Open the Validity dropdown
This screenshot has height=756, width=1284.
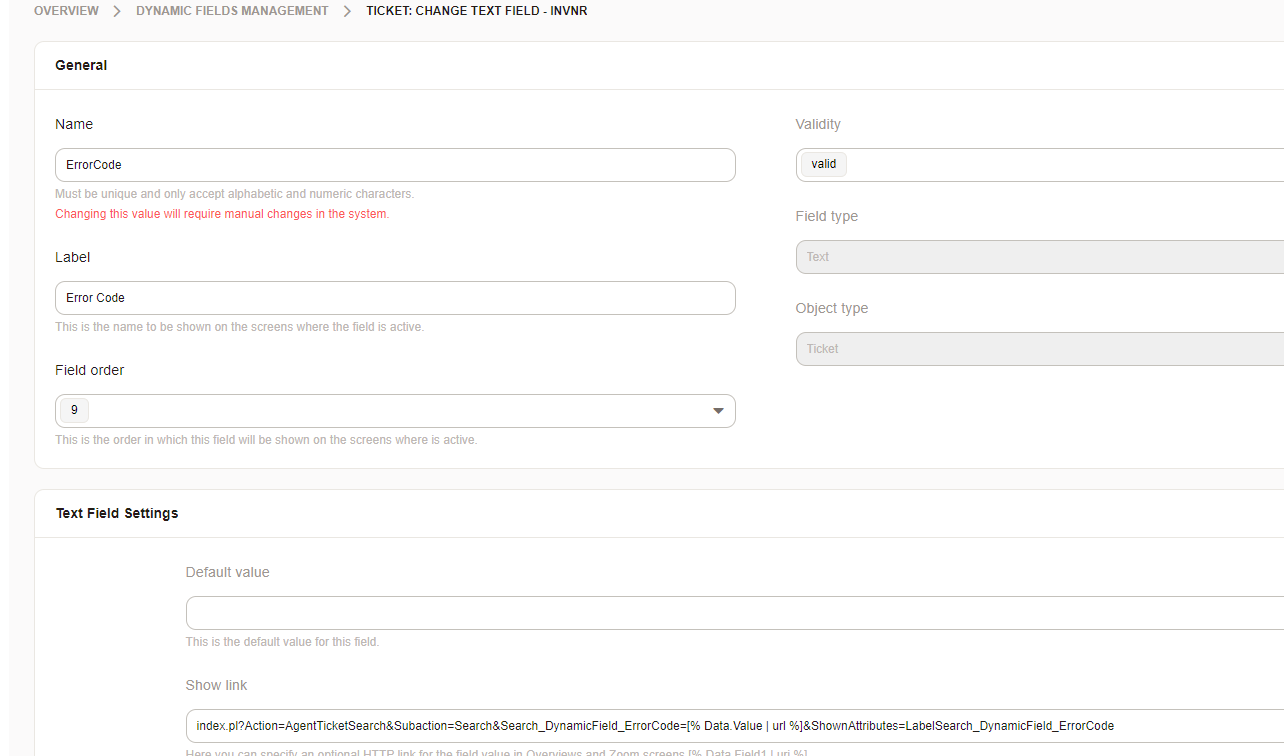[x=1060, y=165]
